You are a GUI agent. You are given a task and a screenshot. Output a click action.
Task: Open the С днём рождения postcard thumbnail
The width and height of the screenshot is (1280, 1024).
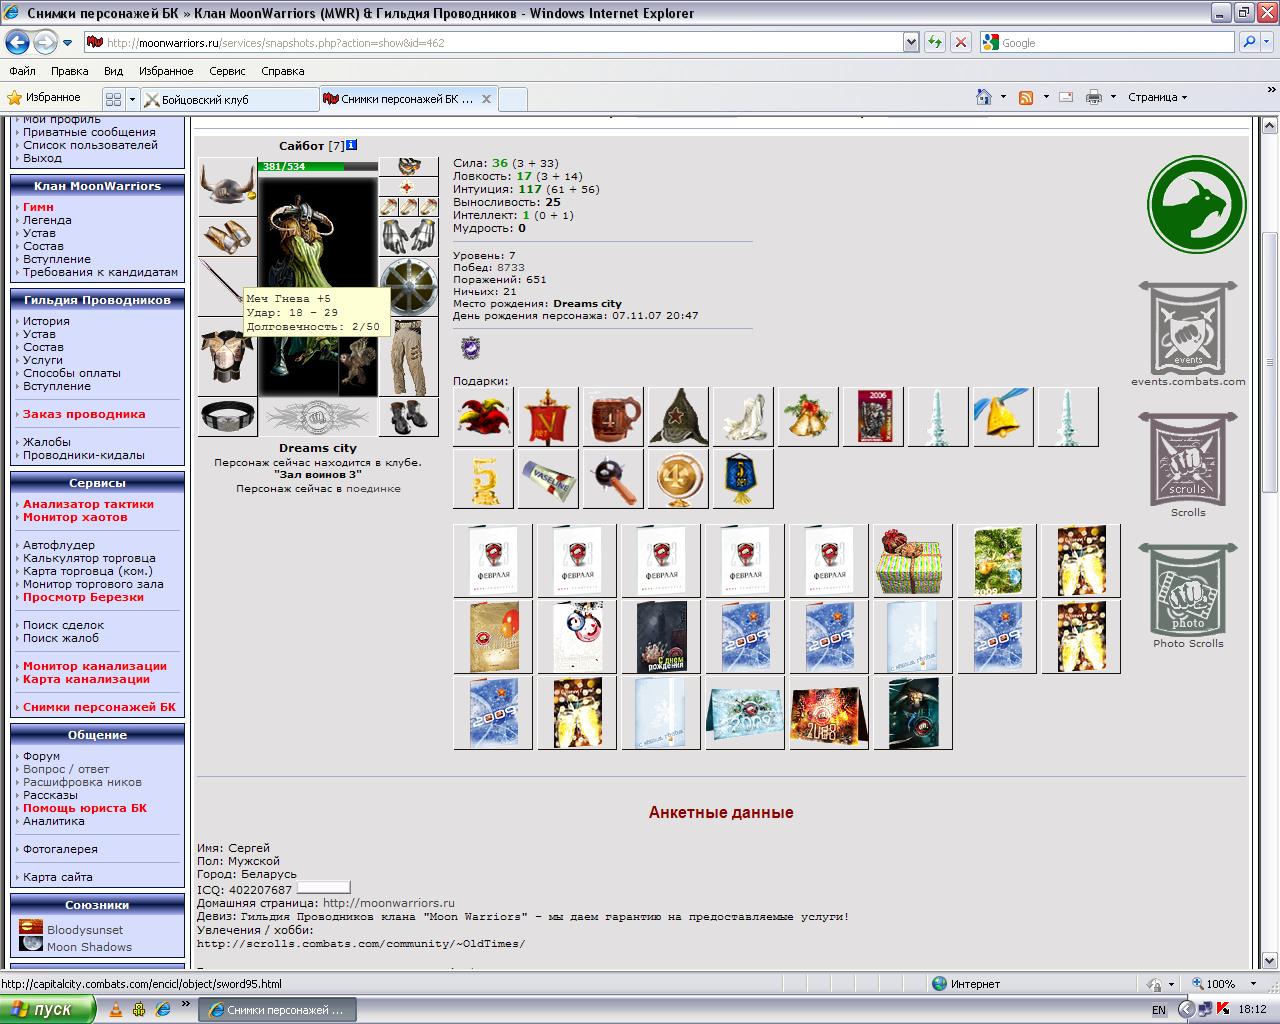pos(661,637)
